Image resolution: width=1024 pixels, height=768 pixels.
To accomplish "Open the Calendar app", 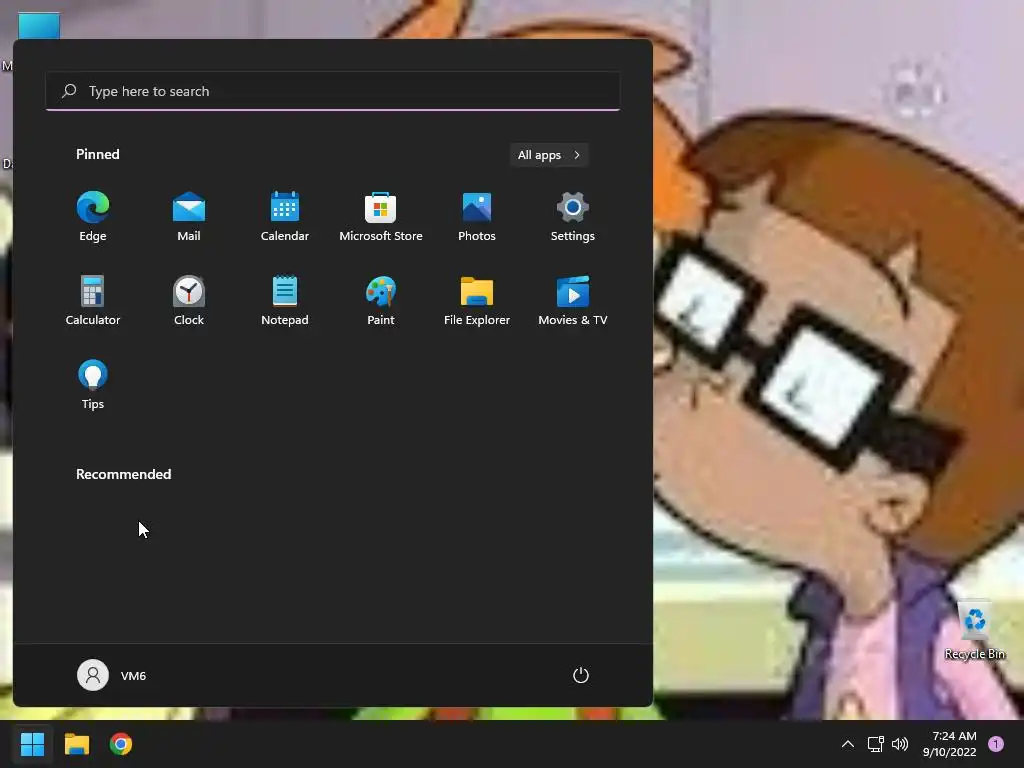I will click(285, 217).
